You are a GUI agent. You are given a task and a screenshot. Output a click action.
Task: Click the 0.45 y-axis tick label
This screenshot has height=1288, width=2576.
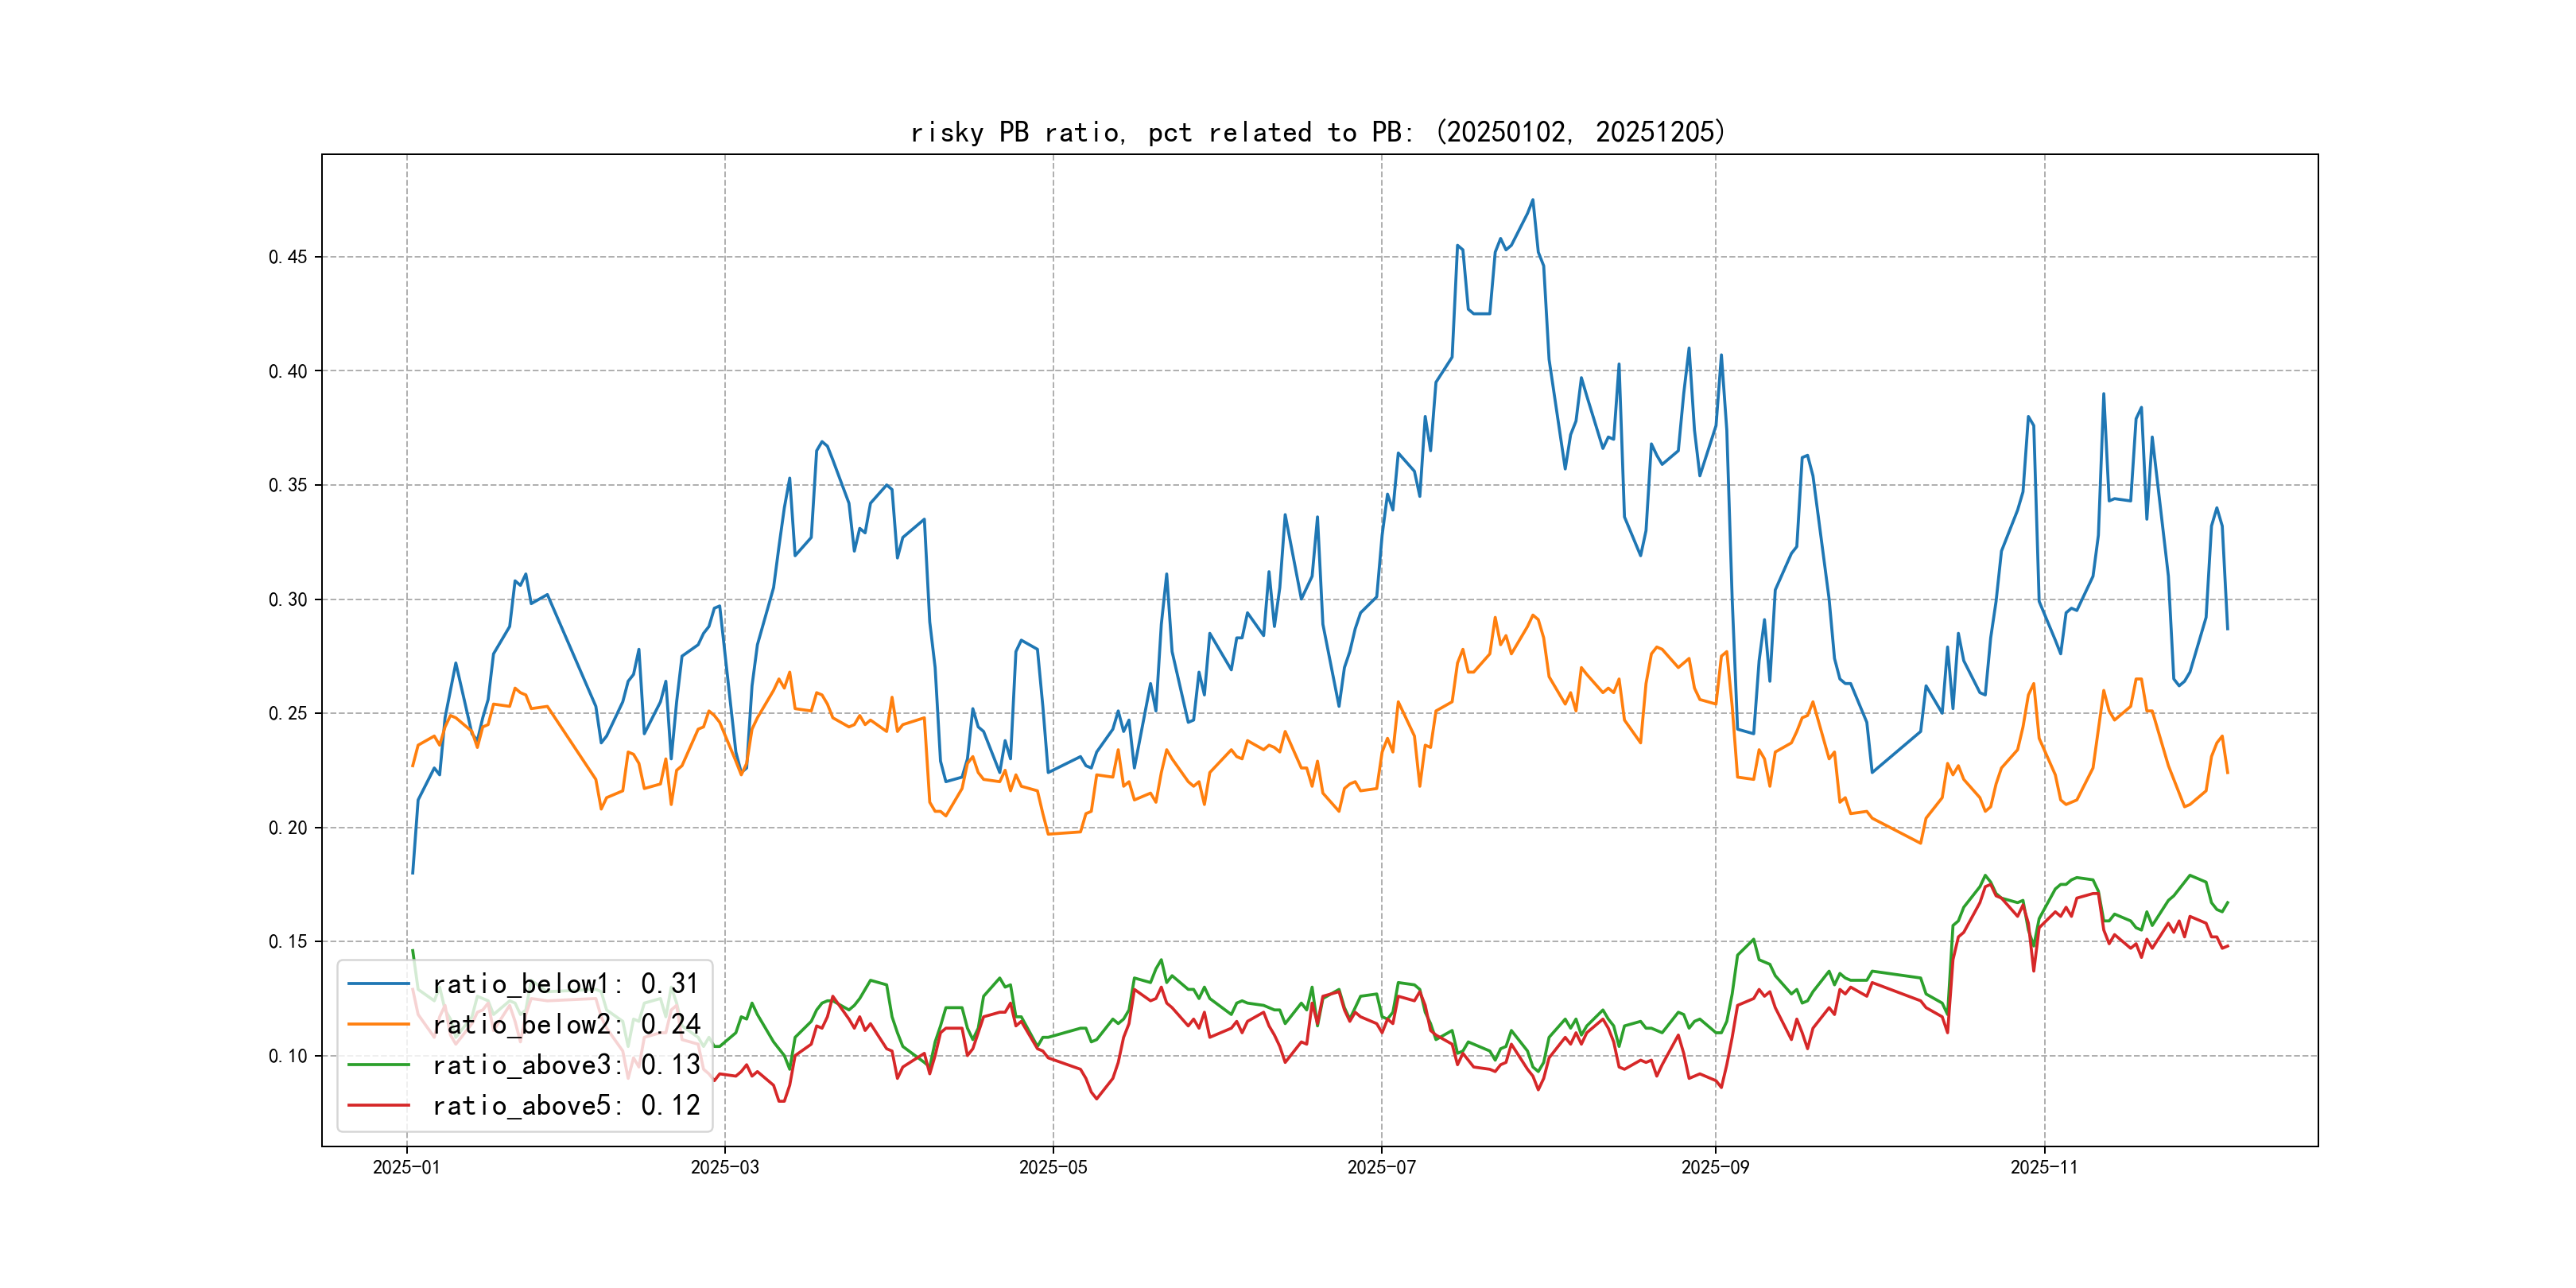tap(288, 257)
